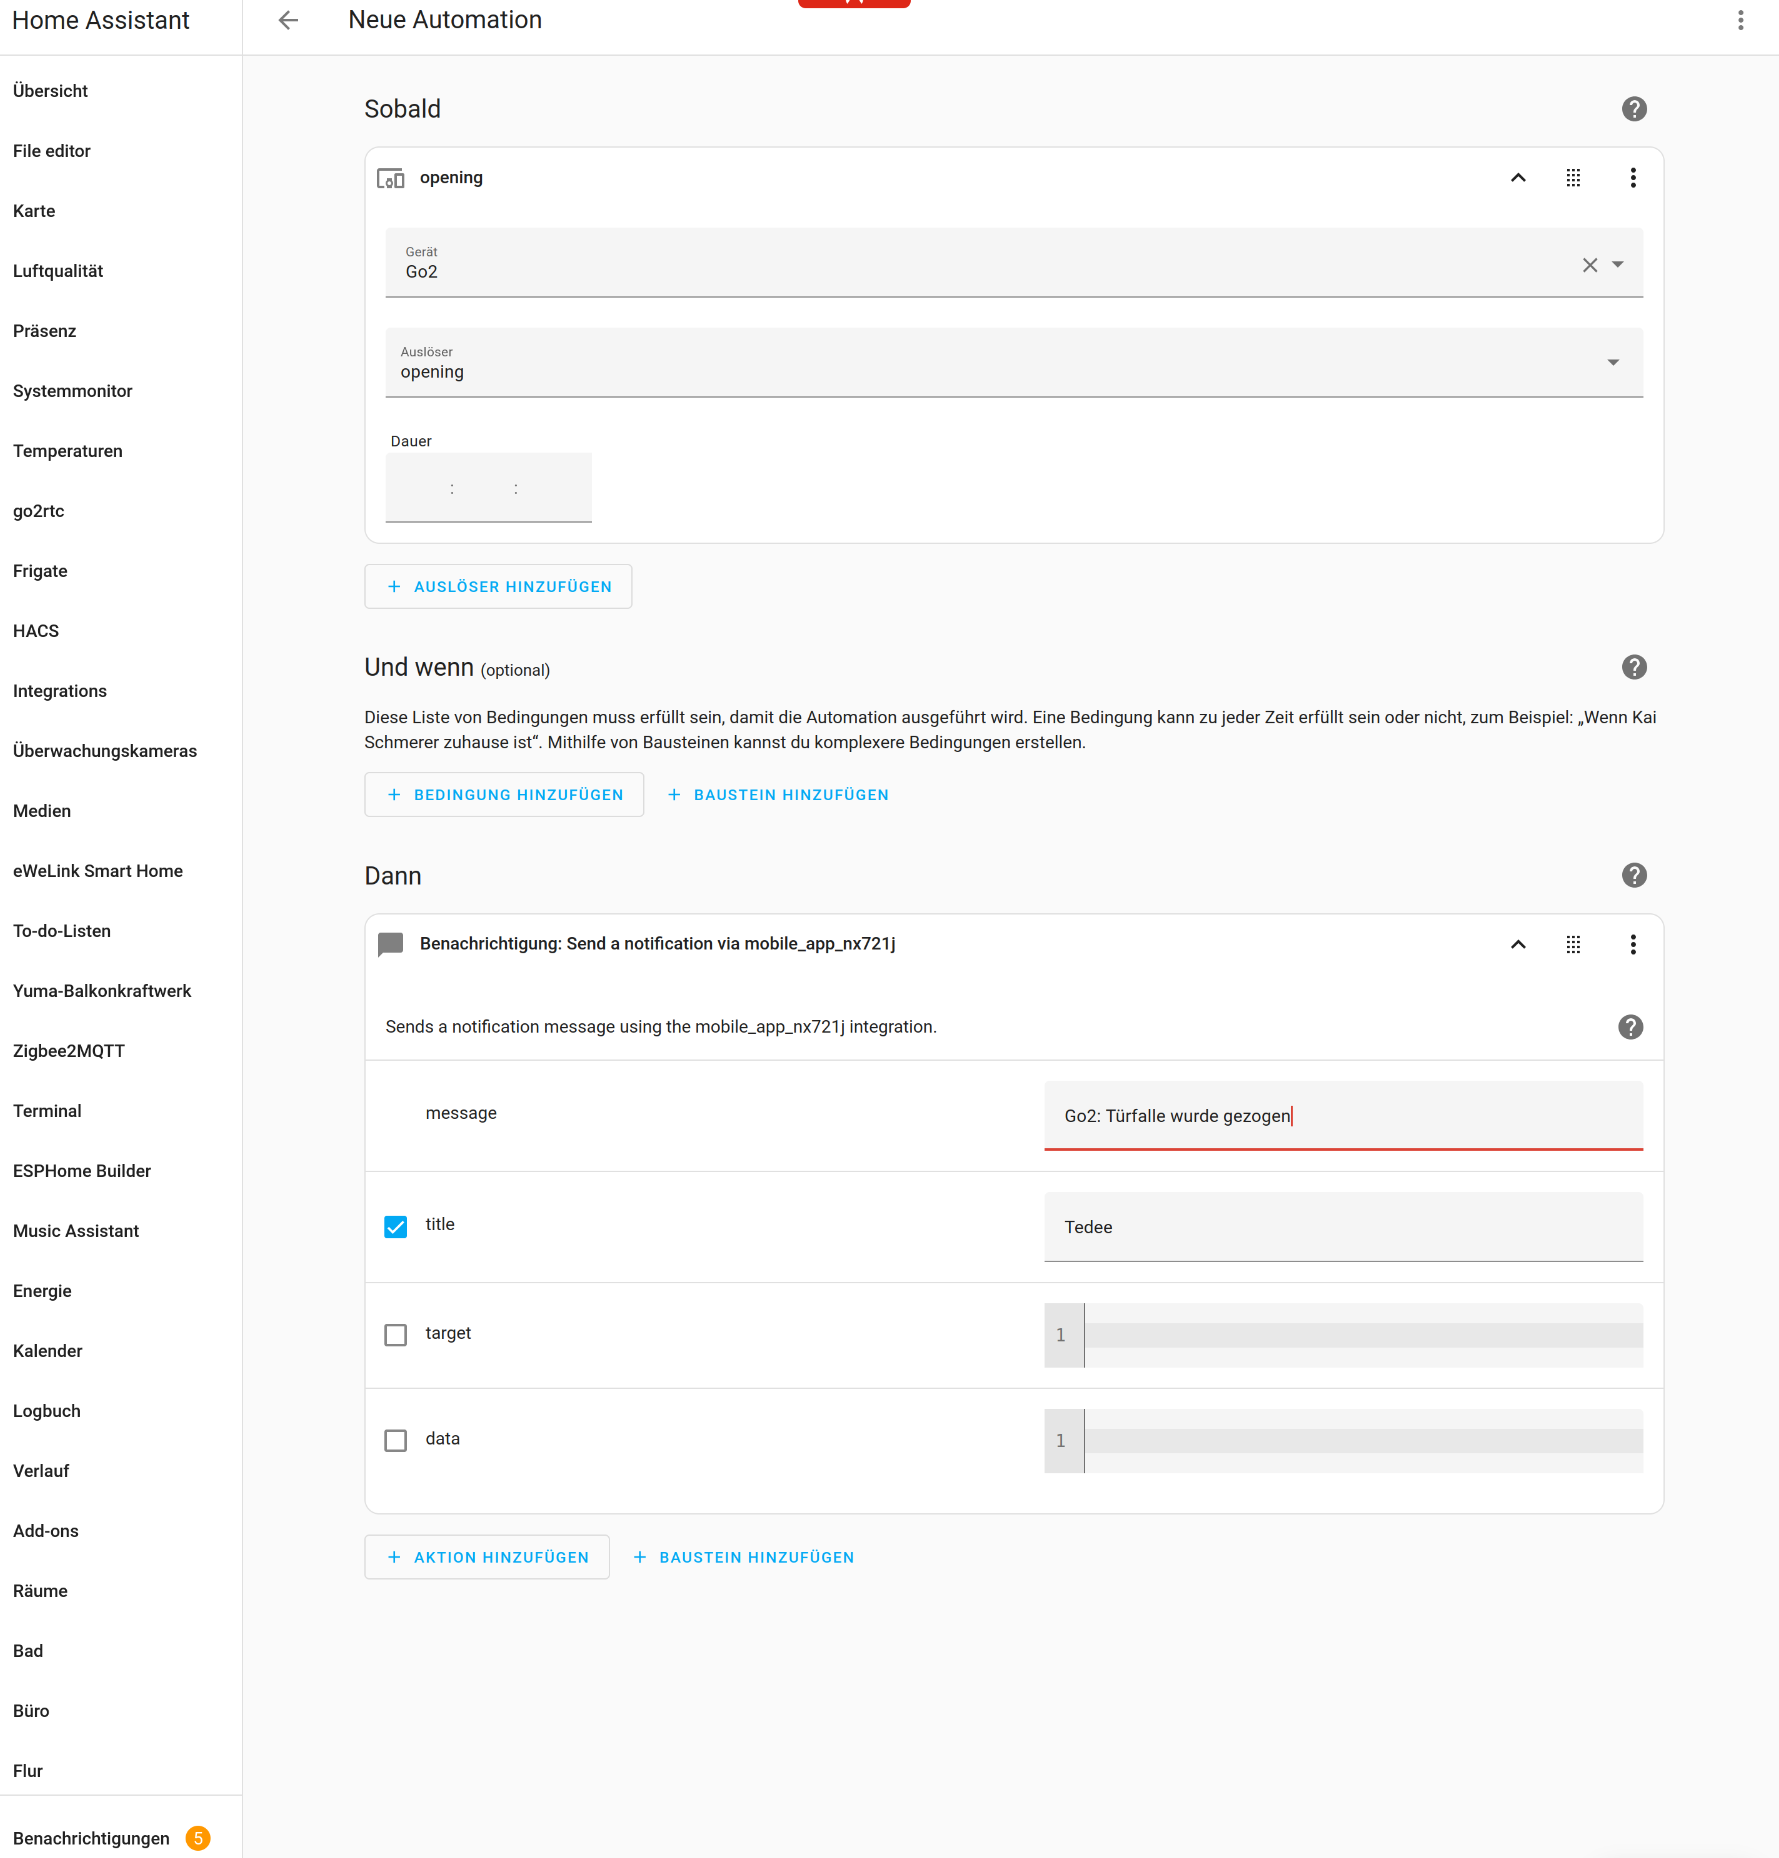This screenshot has width=1779, height=1858.
Task: Click Aktion hinzufügen button
Action: pyautogui.click(x=487, y=1558)
